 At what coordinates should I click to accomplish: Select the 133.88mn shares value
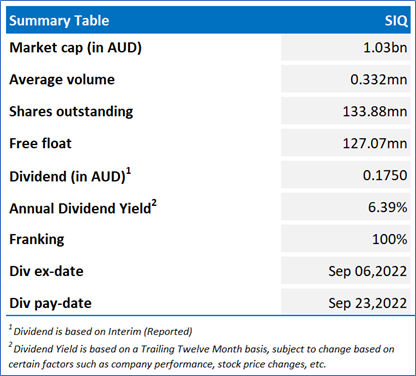[x=375, y=111]
